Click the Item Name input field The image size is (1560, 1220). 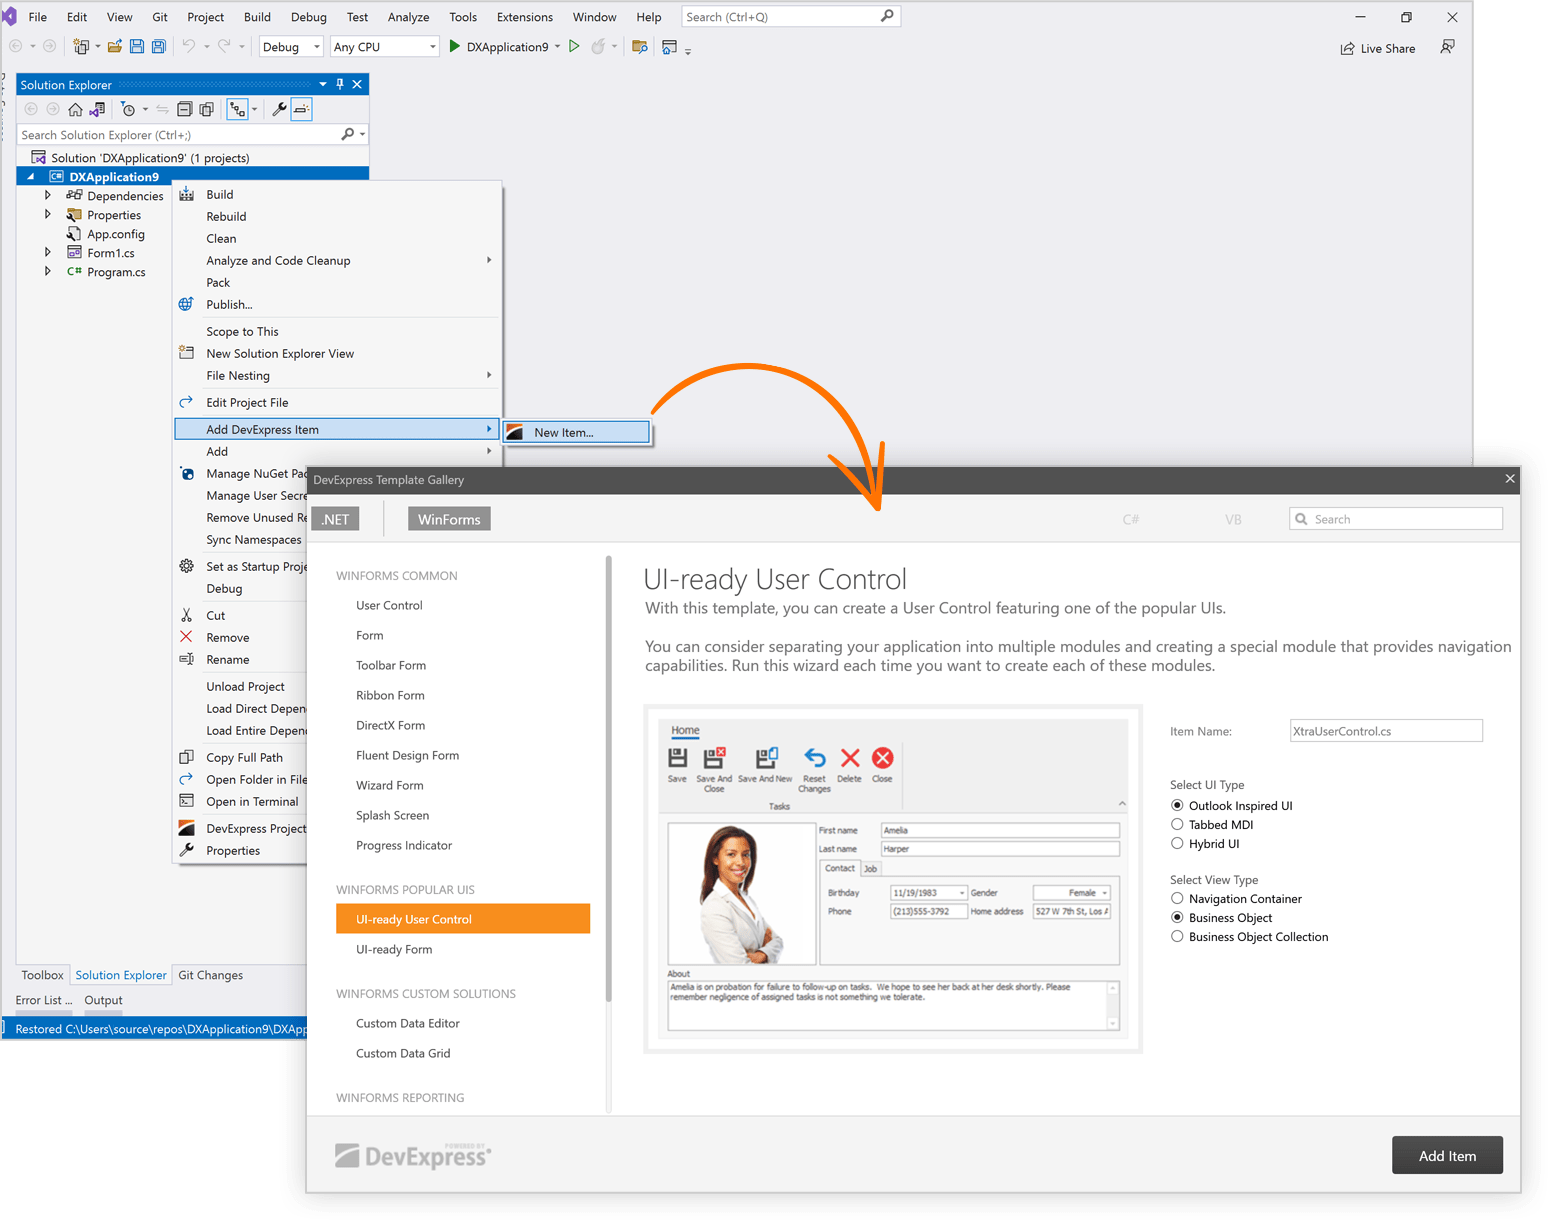(1386, 730)
